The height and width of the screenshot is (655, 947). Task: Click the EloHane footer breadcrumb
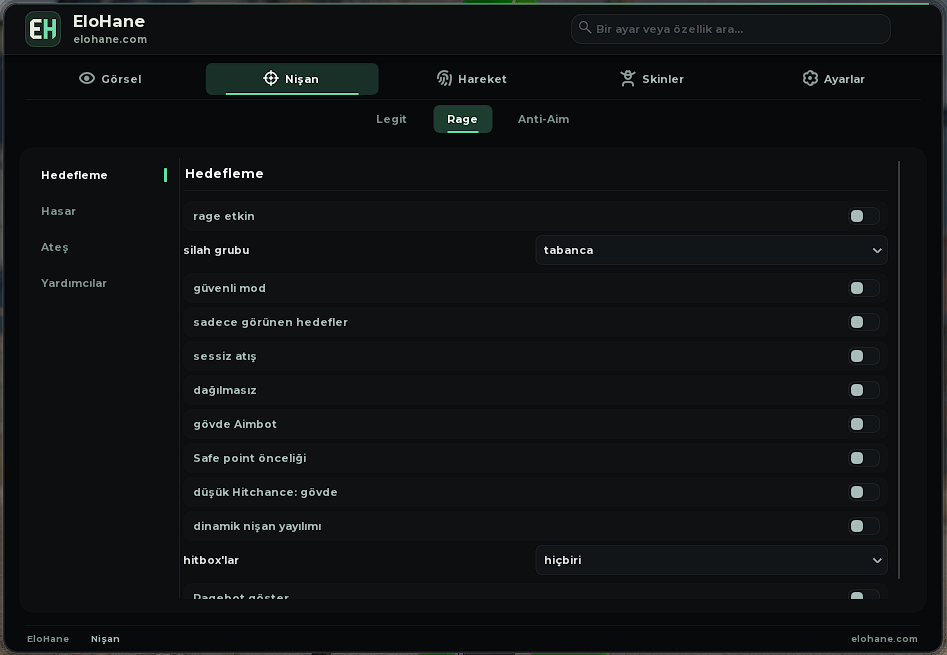(x=48, y=639)
